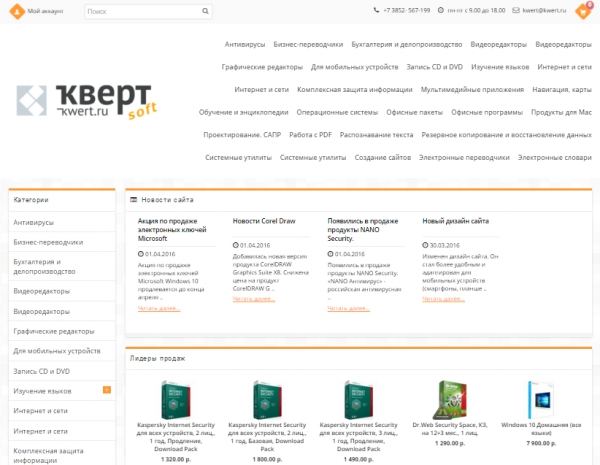
Task: Focus the Поиск search field
Action: tap(148, 11)
